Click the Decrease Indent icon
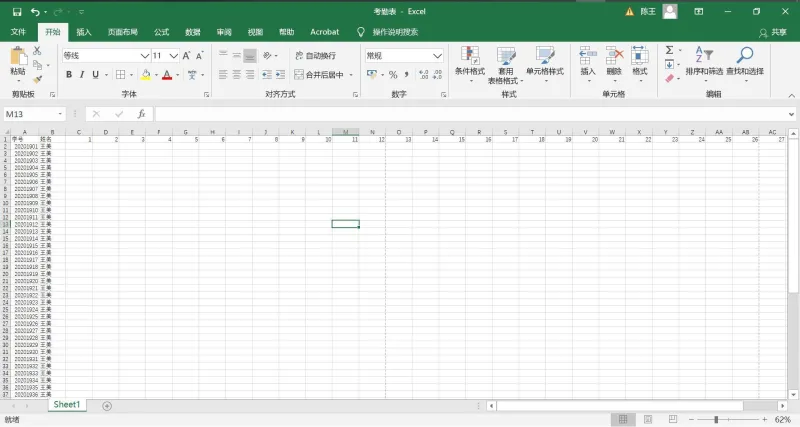The width and height of the screenshot is (800, 427). point(266,74)
